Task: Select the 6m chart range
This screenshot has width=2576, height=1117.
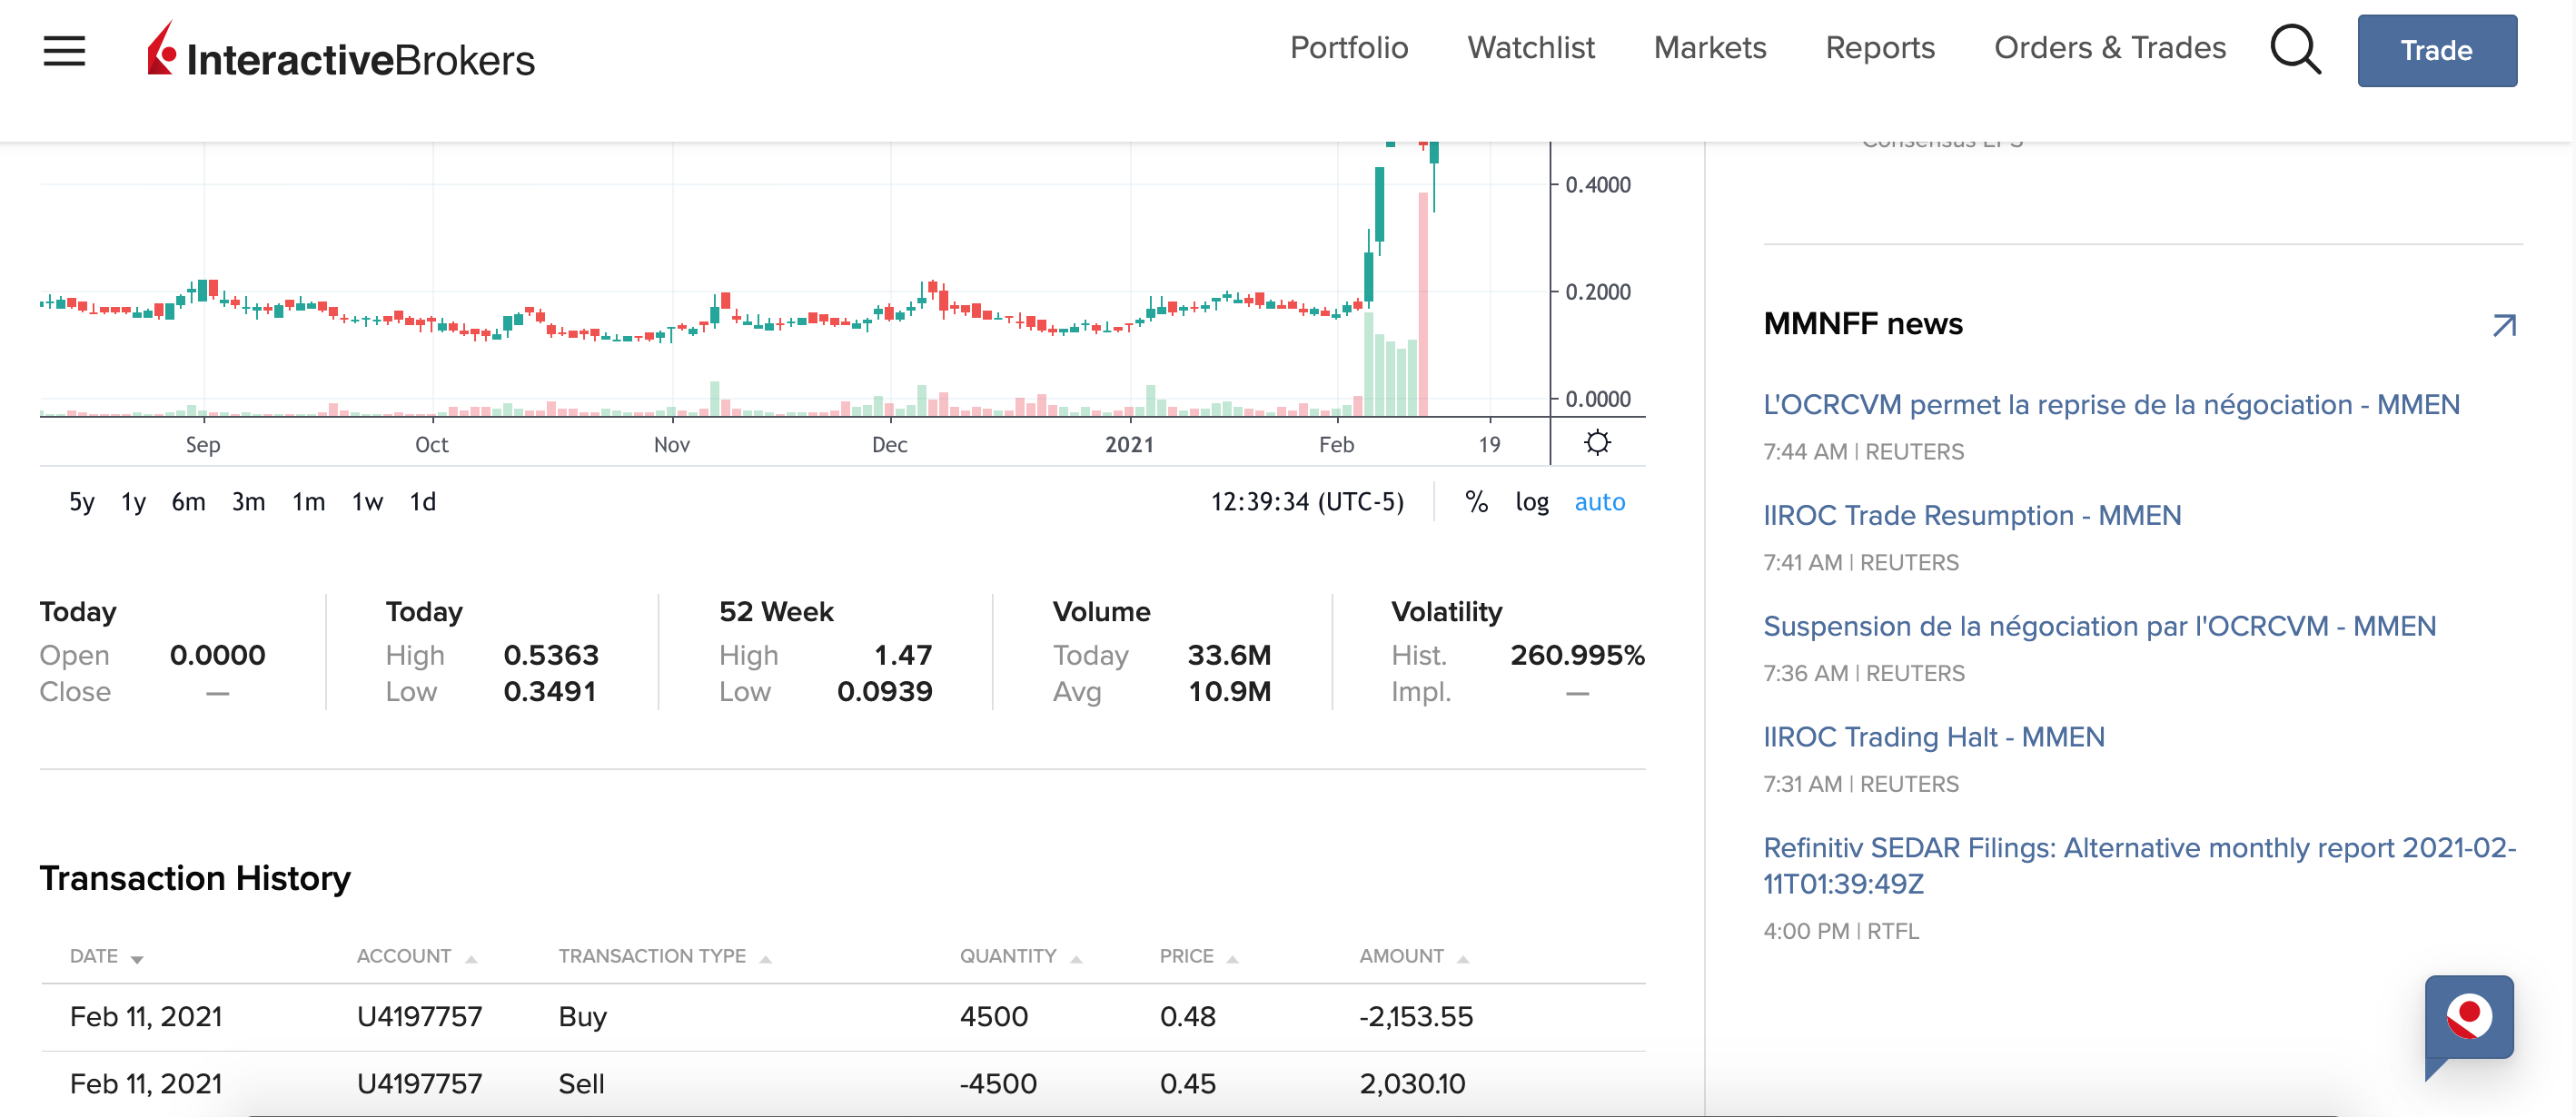Action: tap(188, 502)
